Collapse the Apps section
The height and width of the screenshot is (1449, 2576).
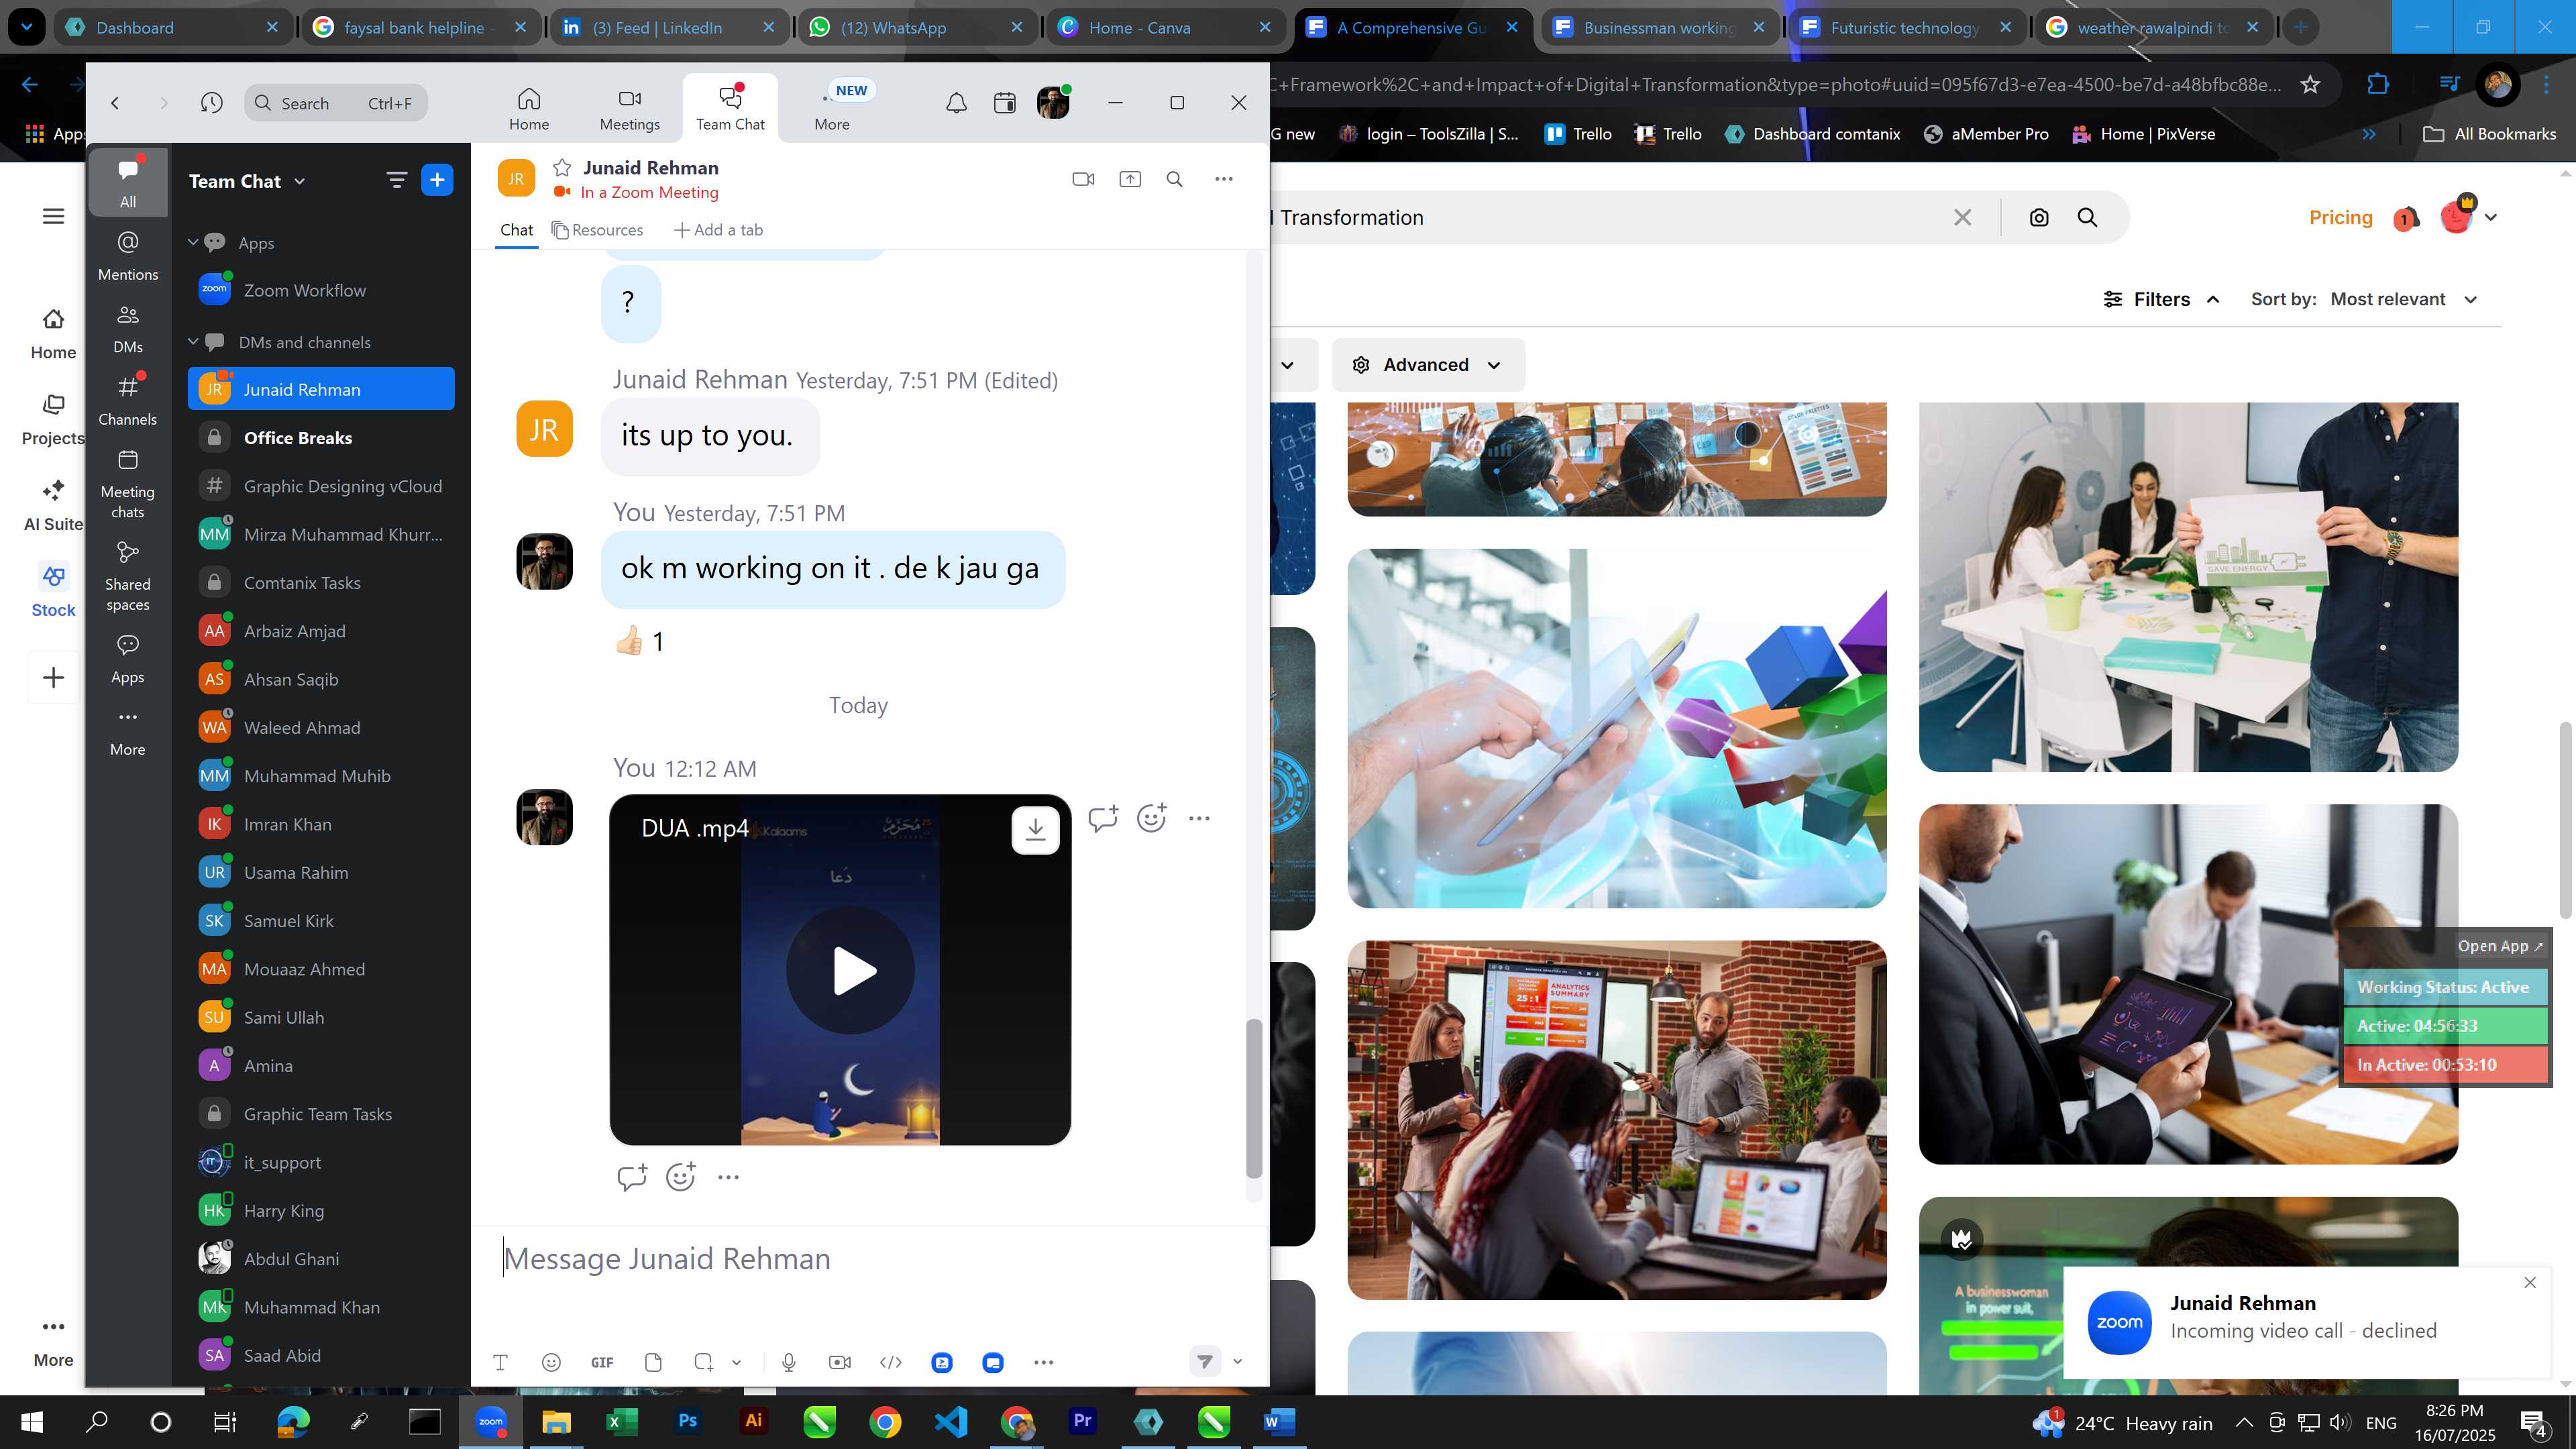[x=193, y=242]
